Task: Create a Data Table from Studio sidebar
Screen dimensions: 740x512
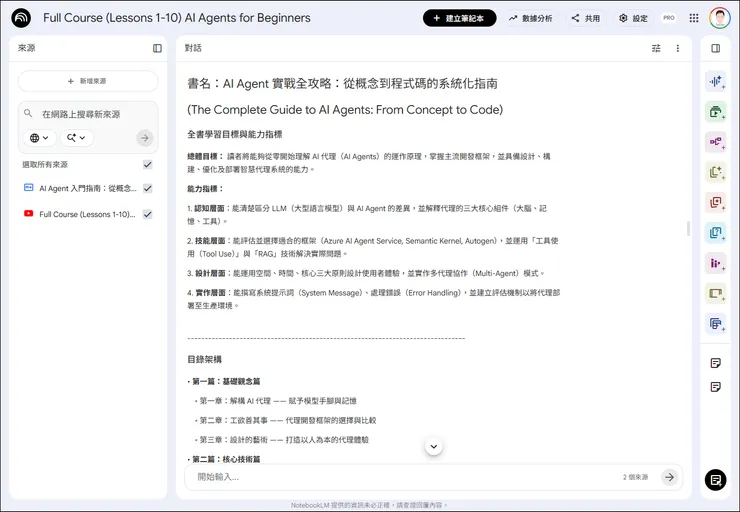Action: click(x=716, y=324)
